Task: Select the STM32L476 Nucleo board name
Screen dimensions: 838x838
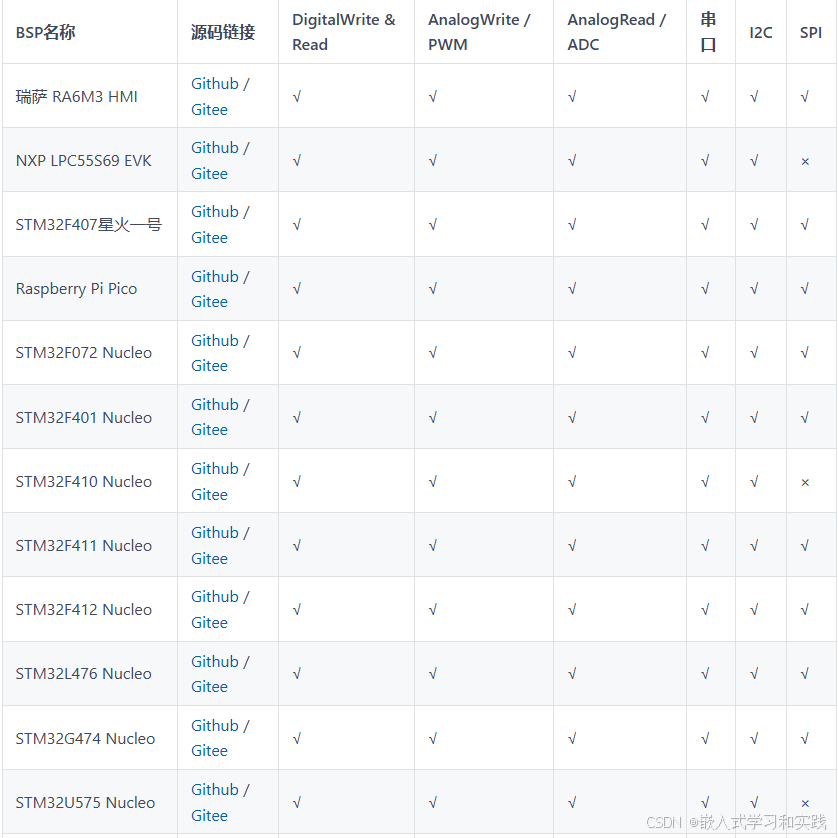Action: coord(83,674)
